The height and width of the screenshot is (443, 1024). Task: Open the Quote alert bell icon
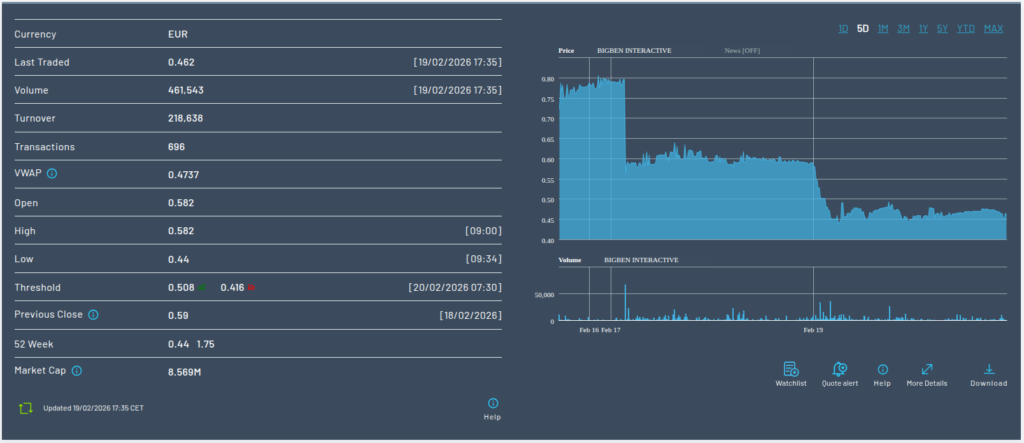point(839,369)
